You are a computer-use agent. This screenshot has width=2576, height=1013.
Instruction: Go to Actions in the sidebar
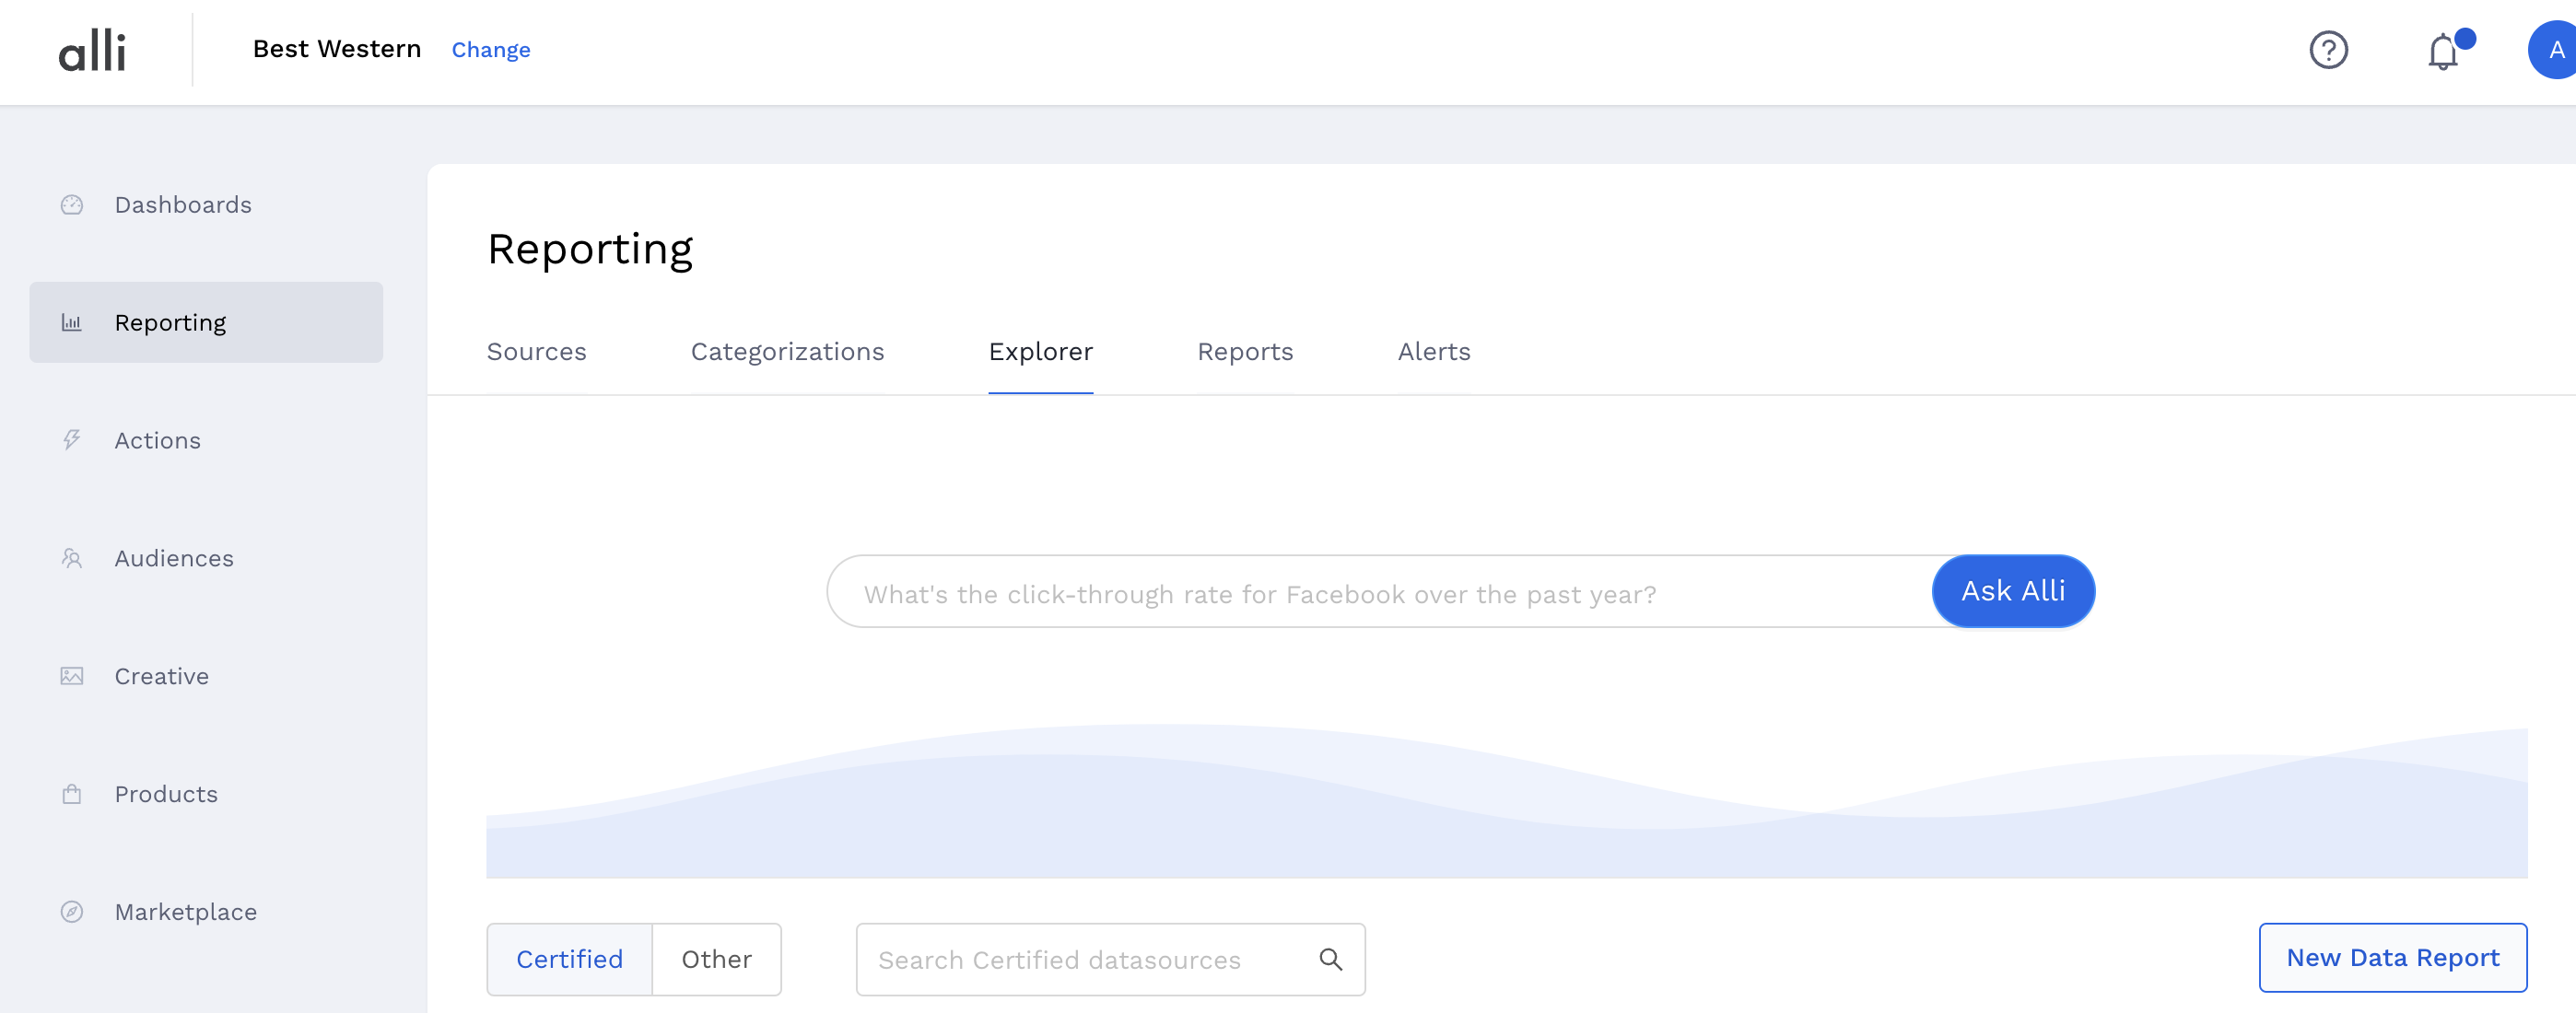click(x=206, y=441)
